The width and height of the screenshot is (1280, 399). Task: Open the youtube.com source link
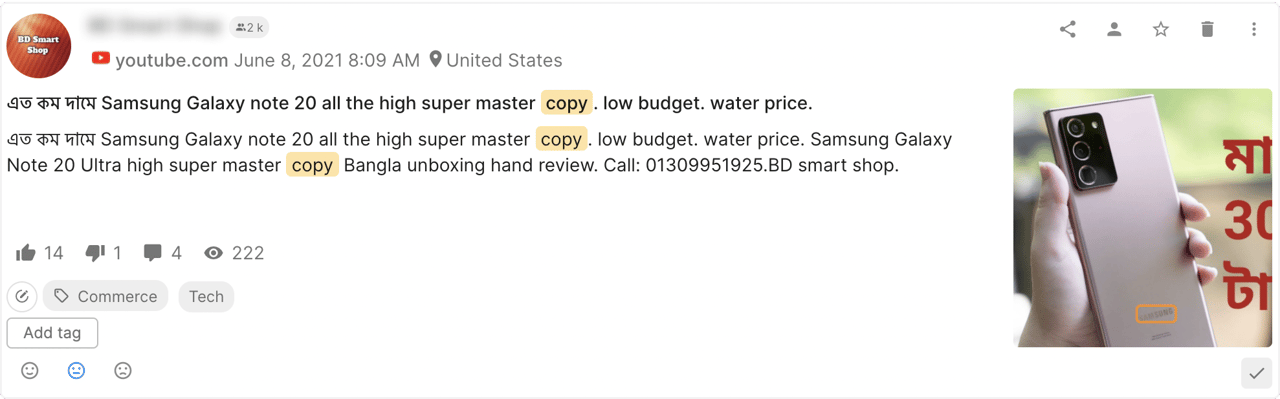[172, 60]
